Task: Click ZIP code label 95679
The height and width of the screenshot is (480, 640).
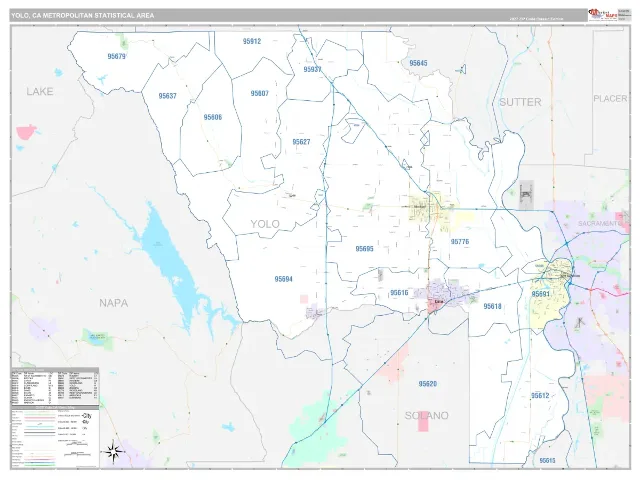Action: coord(116,56)
